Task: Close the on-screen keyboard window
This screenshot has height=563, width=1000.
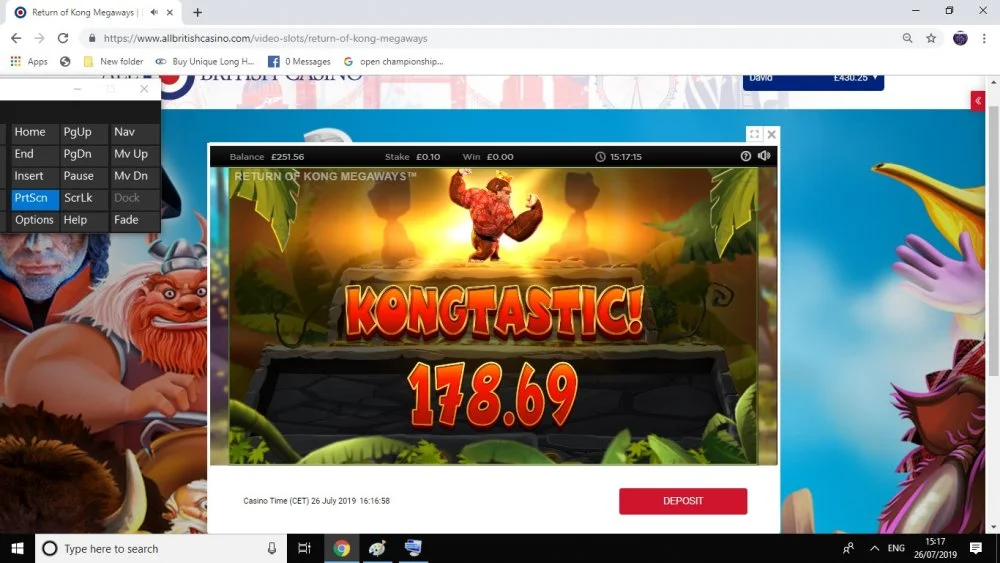Action: tap(144, 89)
